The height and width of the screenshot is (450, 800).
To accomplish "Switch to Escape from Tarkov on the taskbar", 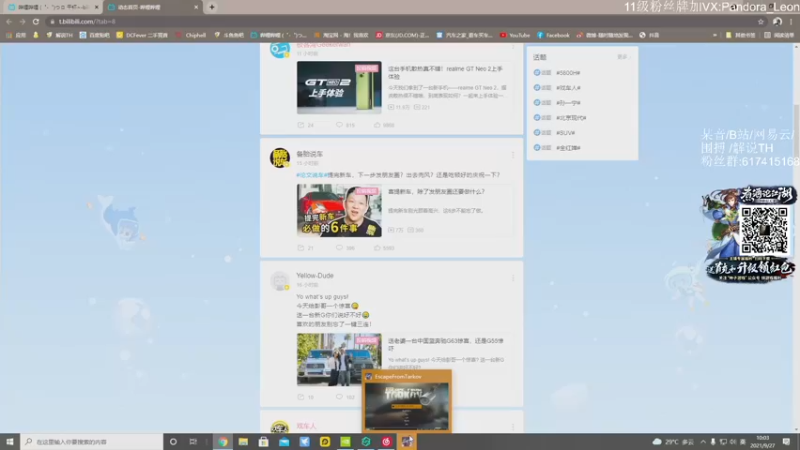I will click(407, 442).
